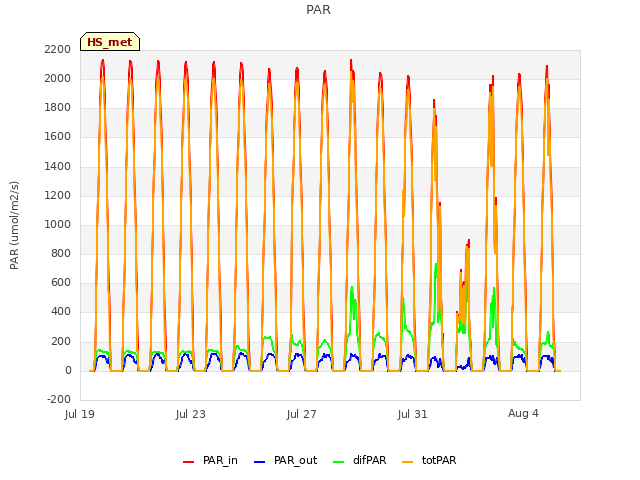Toggle the totPAR legend entry
The height and width of the screenshot is (480, 640).
pos(429,460)
